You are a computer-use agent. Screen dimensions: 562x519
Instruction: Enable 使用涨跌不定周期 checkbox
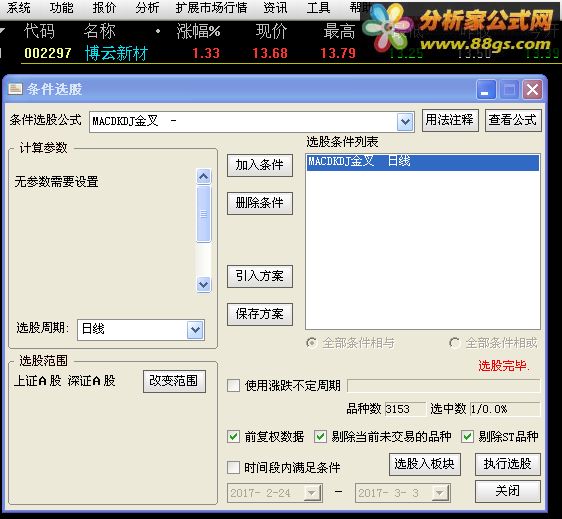point(233,386)
